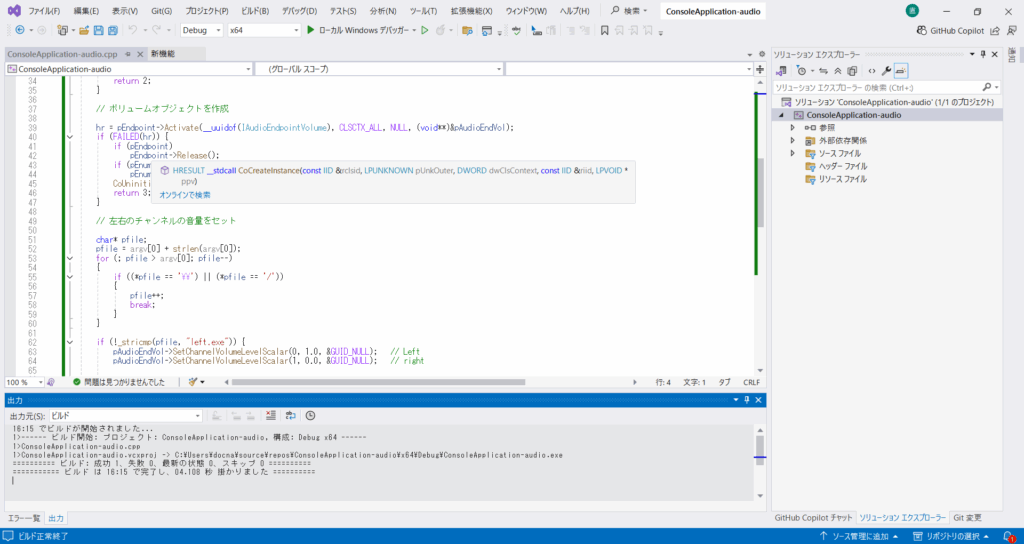This screenshot has width=1024, height=544.
Task: Expand the ソース ファイル tree node
Action: [x=792, y=153]
